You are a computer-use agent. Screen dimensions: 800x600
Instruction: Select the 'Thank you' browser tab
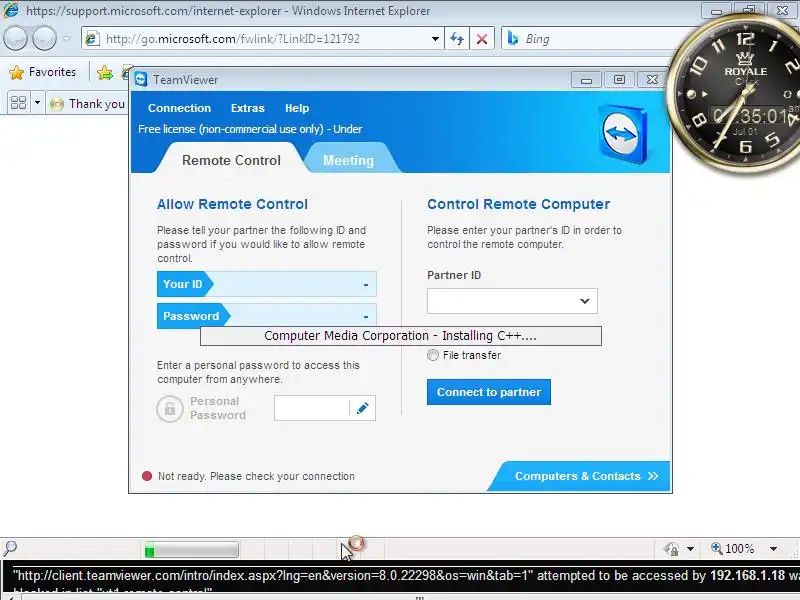click(88, 104)
